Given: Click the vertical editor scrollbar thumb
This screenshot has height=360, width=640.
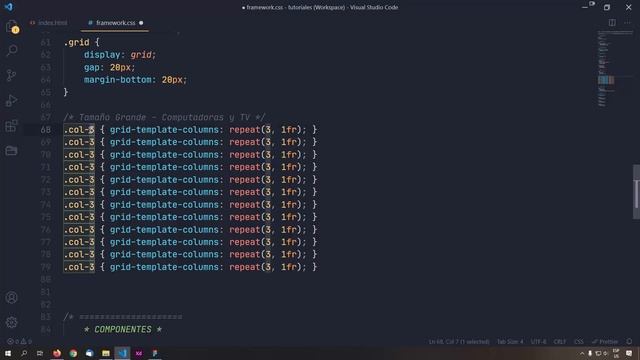Looking at the screenshot, I should point(636,192).
